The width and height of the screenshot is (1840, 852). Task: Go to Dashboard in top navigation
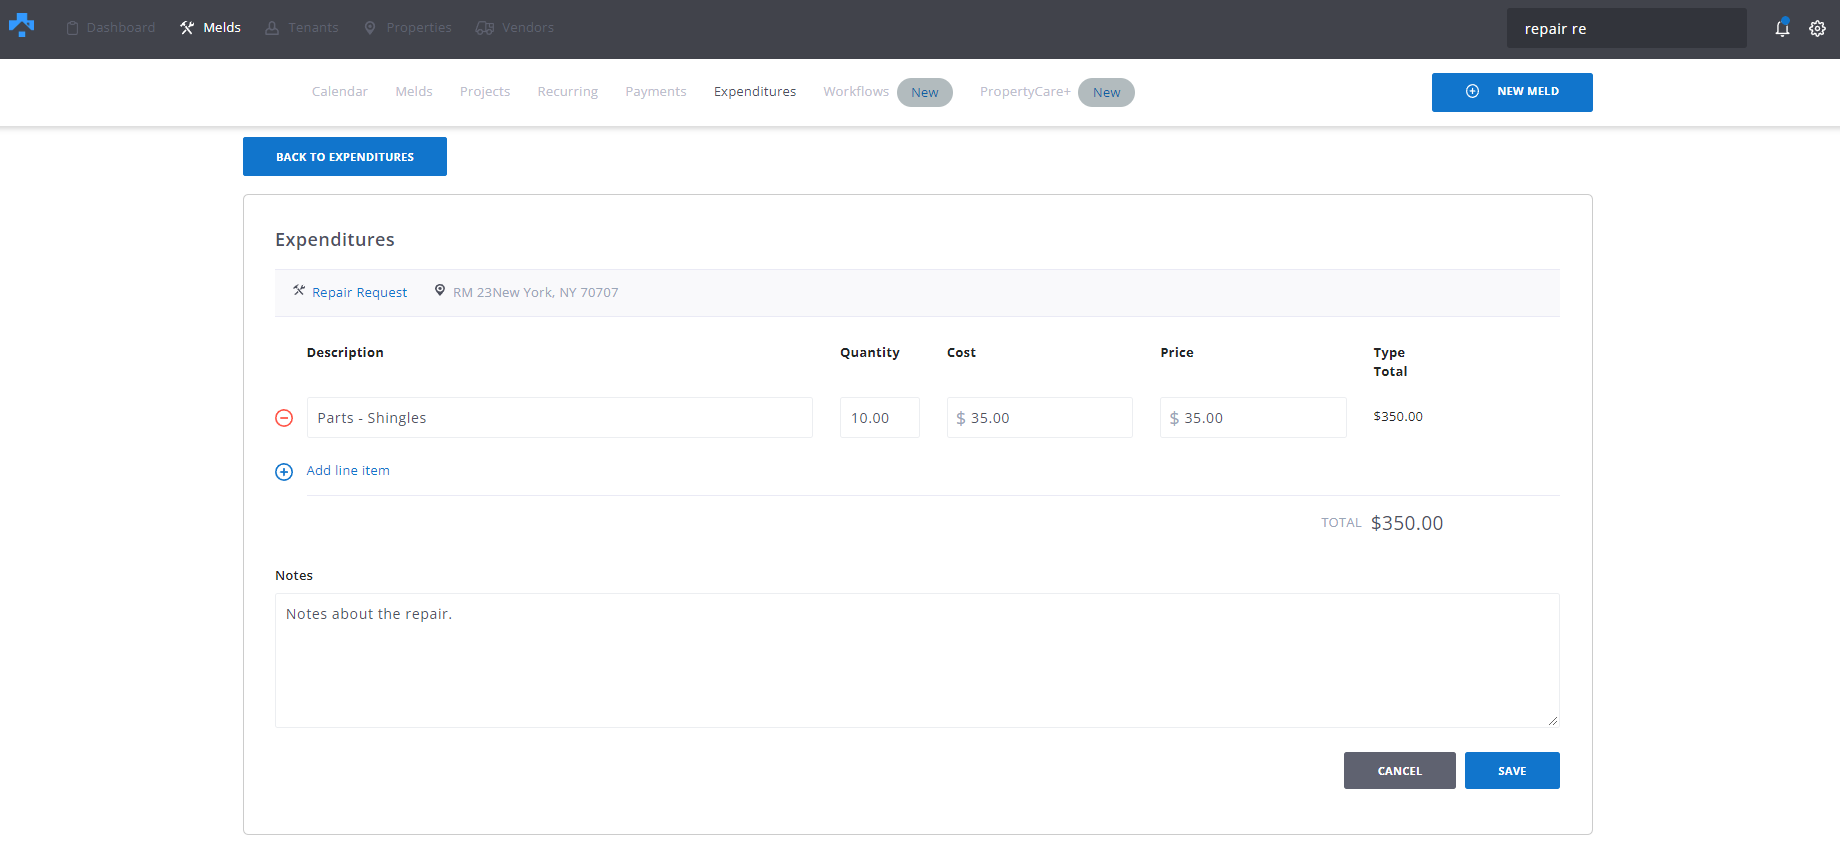121,28
